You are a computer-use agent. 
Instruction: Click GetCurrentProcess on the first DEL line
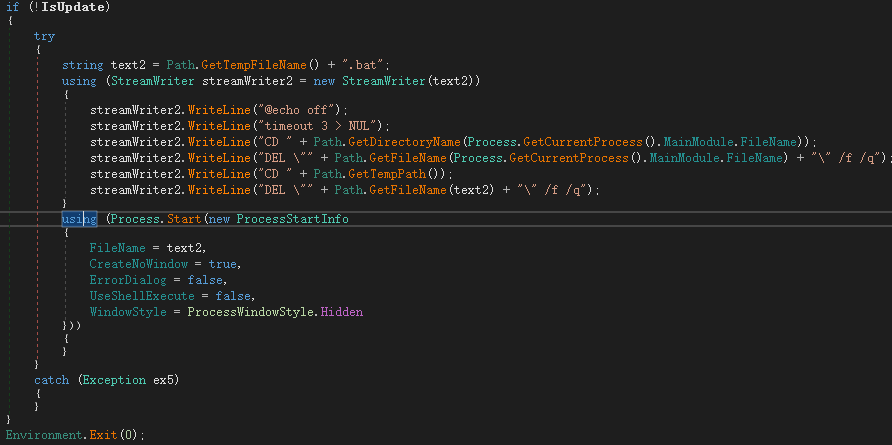click(571, 158)
